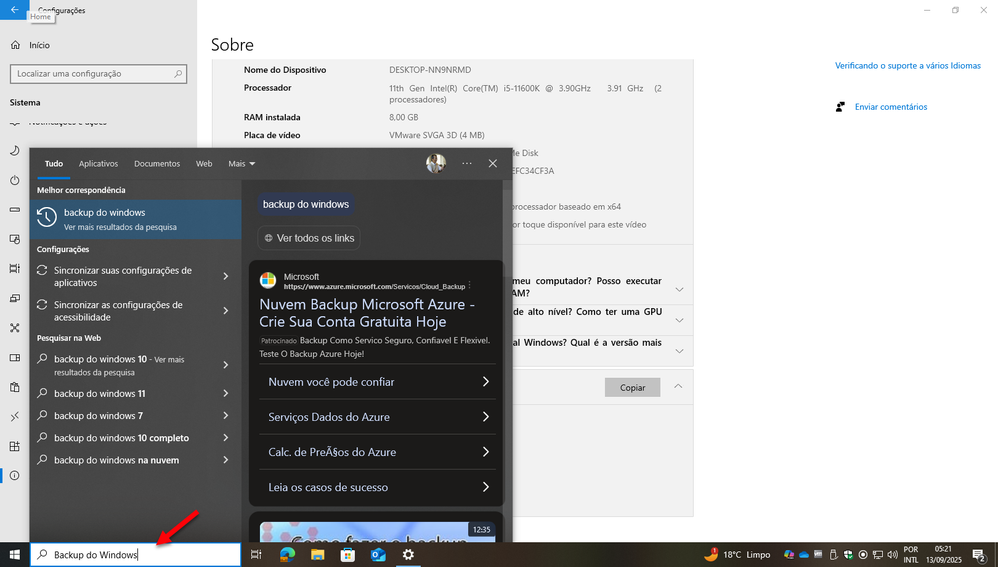Expand the FAQ about Windows version
Screen dimensions: 998x567
coord(679,351)
